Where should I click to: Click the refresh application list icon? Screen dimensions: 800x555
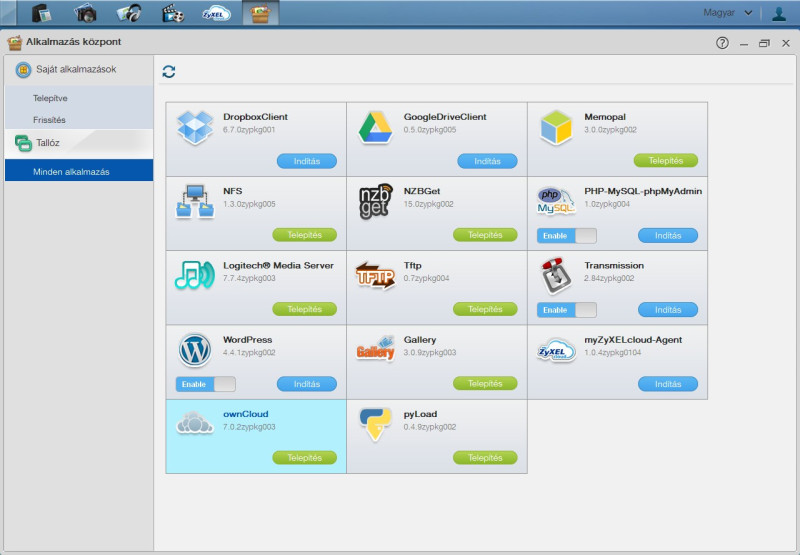(x=169, y=72)
